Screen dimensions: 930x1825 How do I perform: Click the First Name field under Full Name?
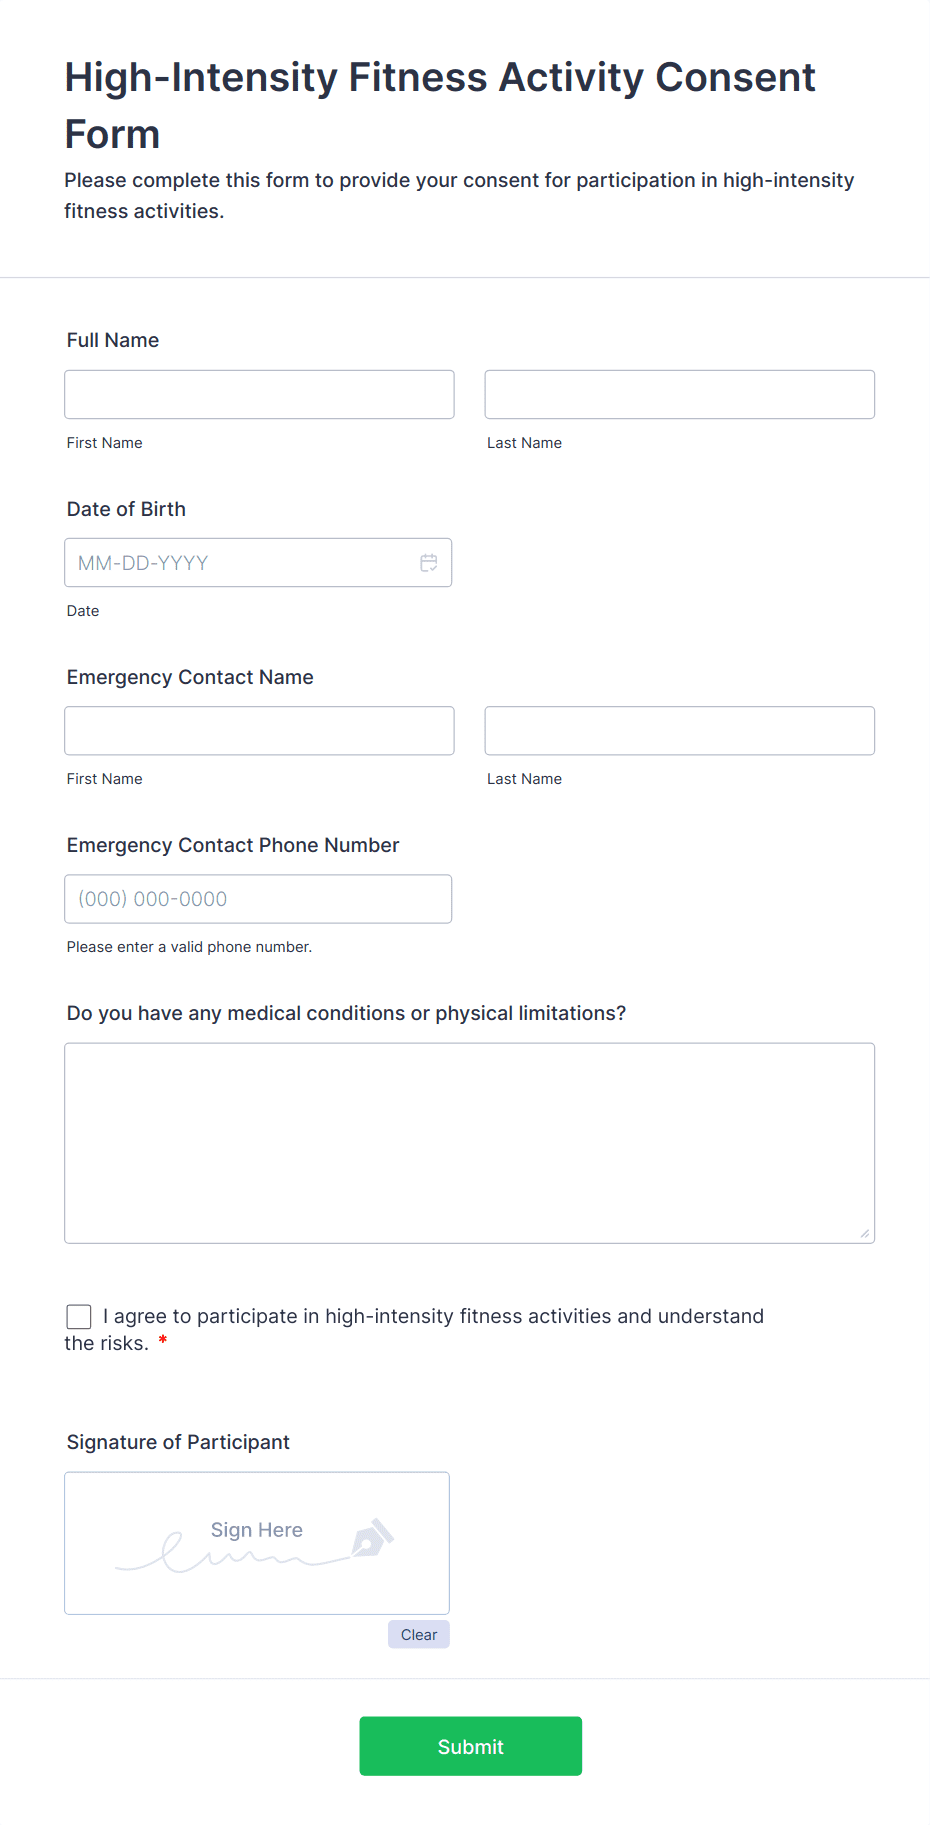tap(258, 394)
